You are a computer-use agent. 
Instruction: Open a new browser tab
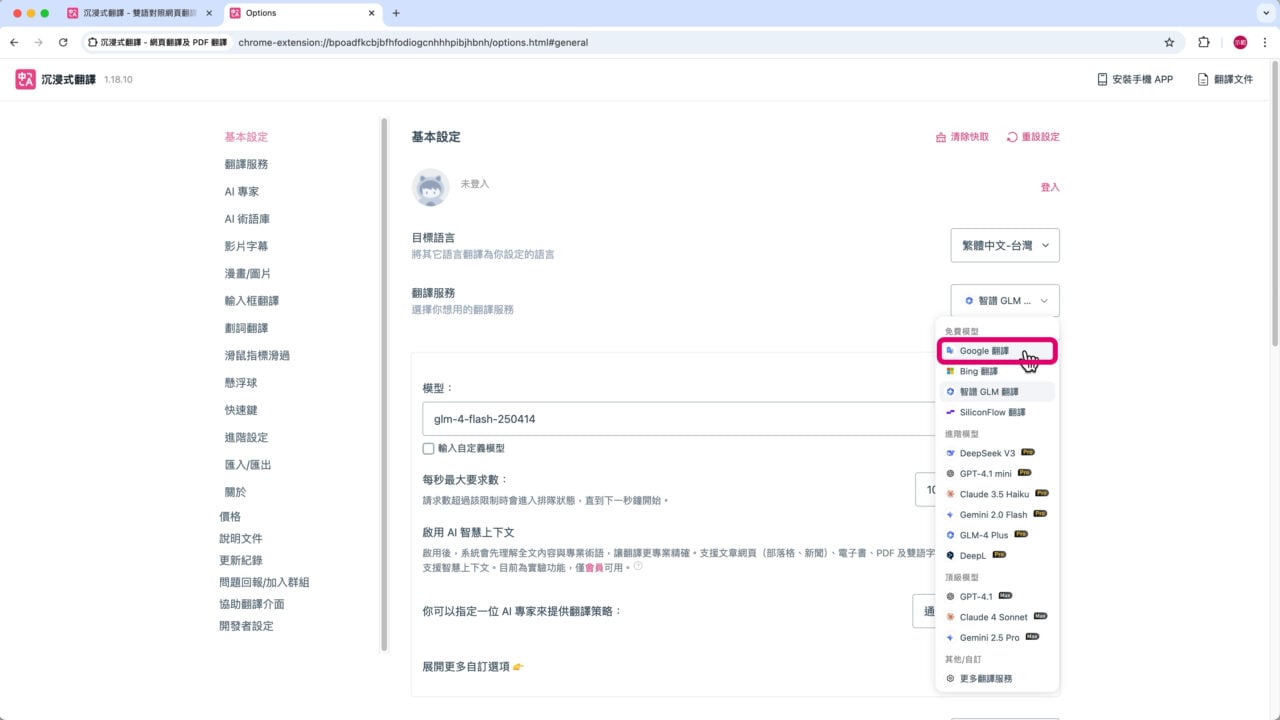[x=396, y=13]
